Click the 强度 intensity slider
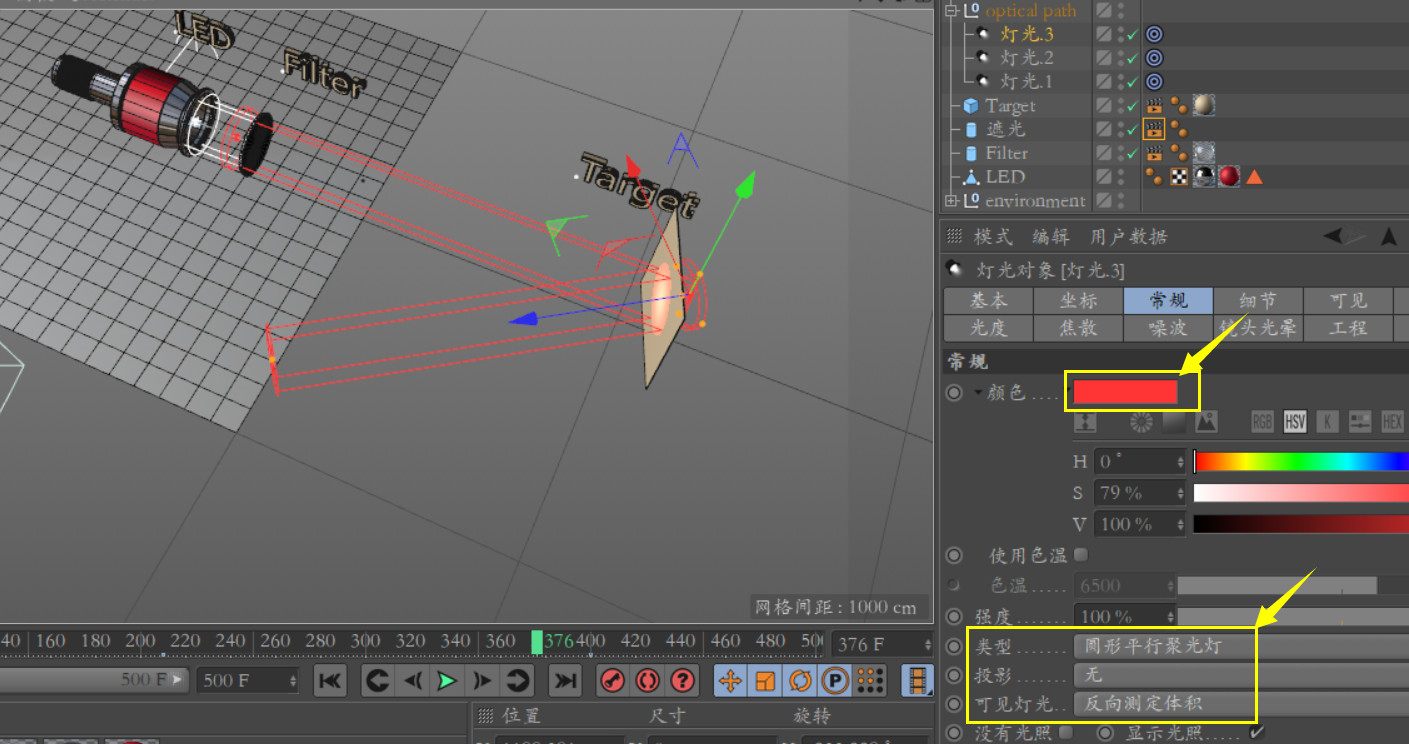The height and width of the screenshot is (744, 1409). 1293,617
